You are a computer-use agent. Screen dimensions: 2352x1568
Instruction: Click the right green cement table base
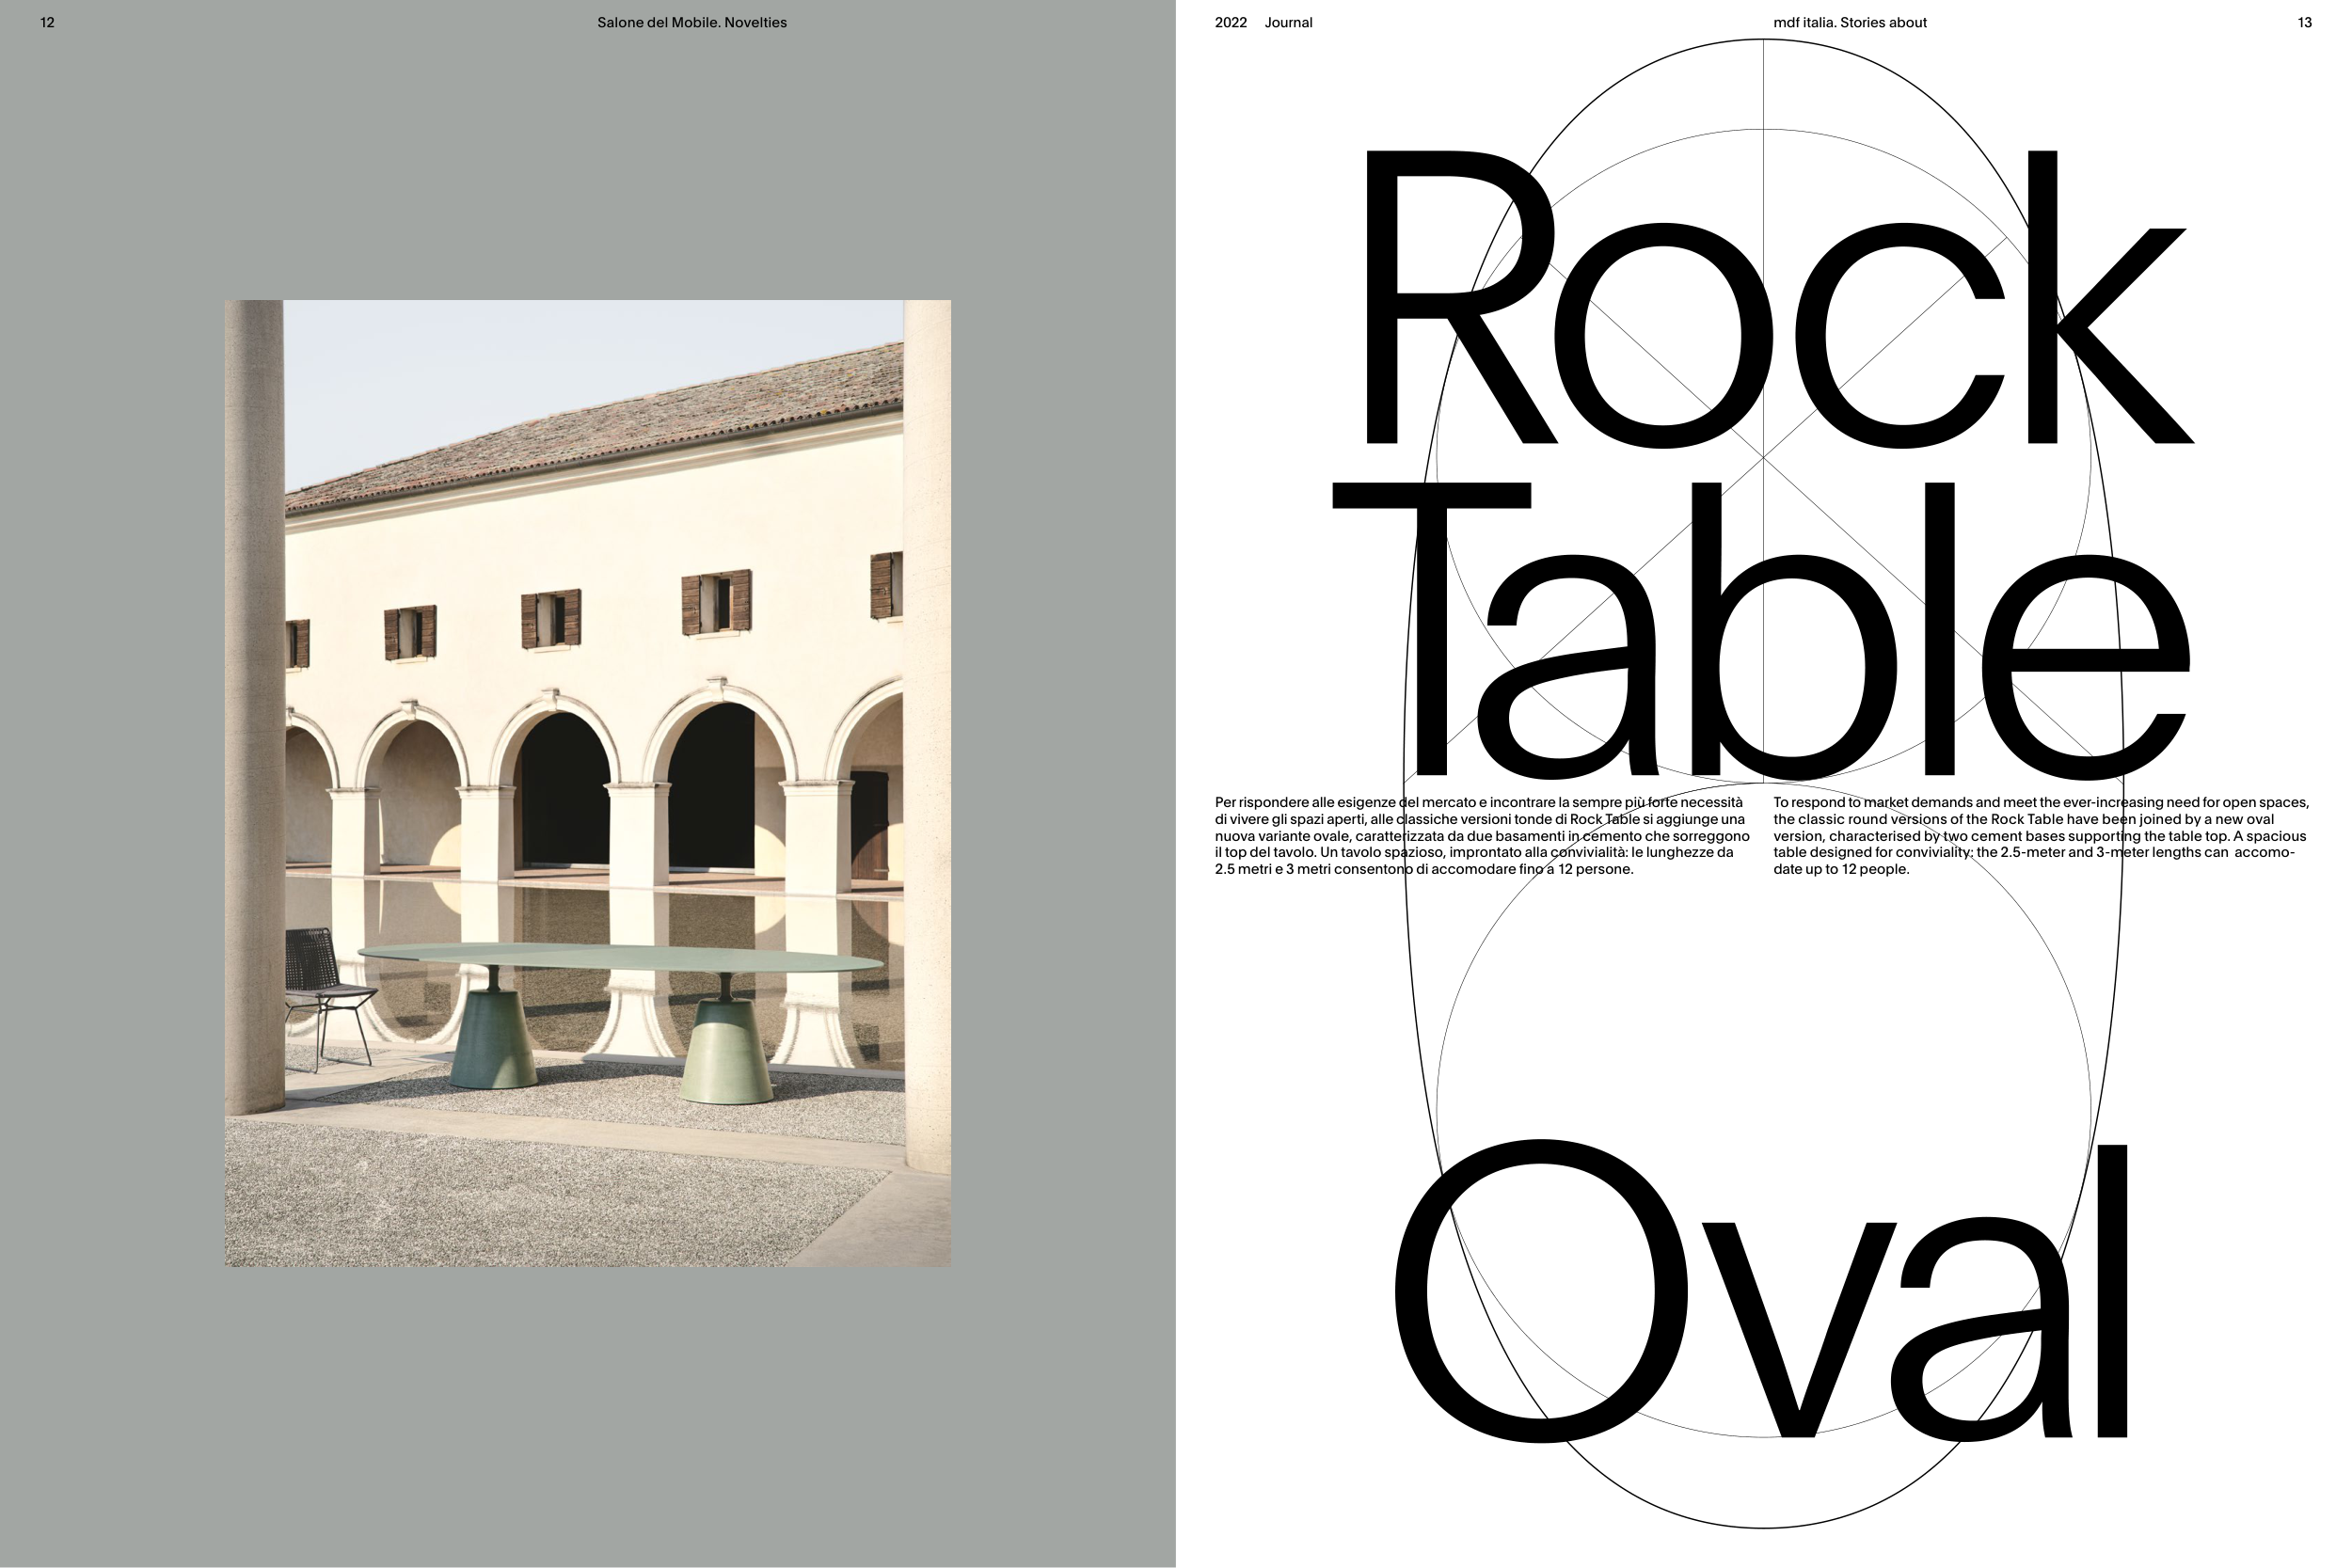pyautogui.click(x=725, y=1055)
